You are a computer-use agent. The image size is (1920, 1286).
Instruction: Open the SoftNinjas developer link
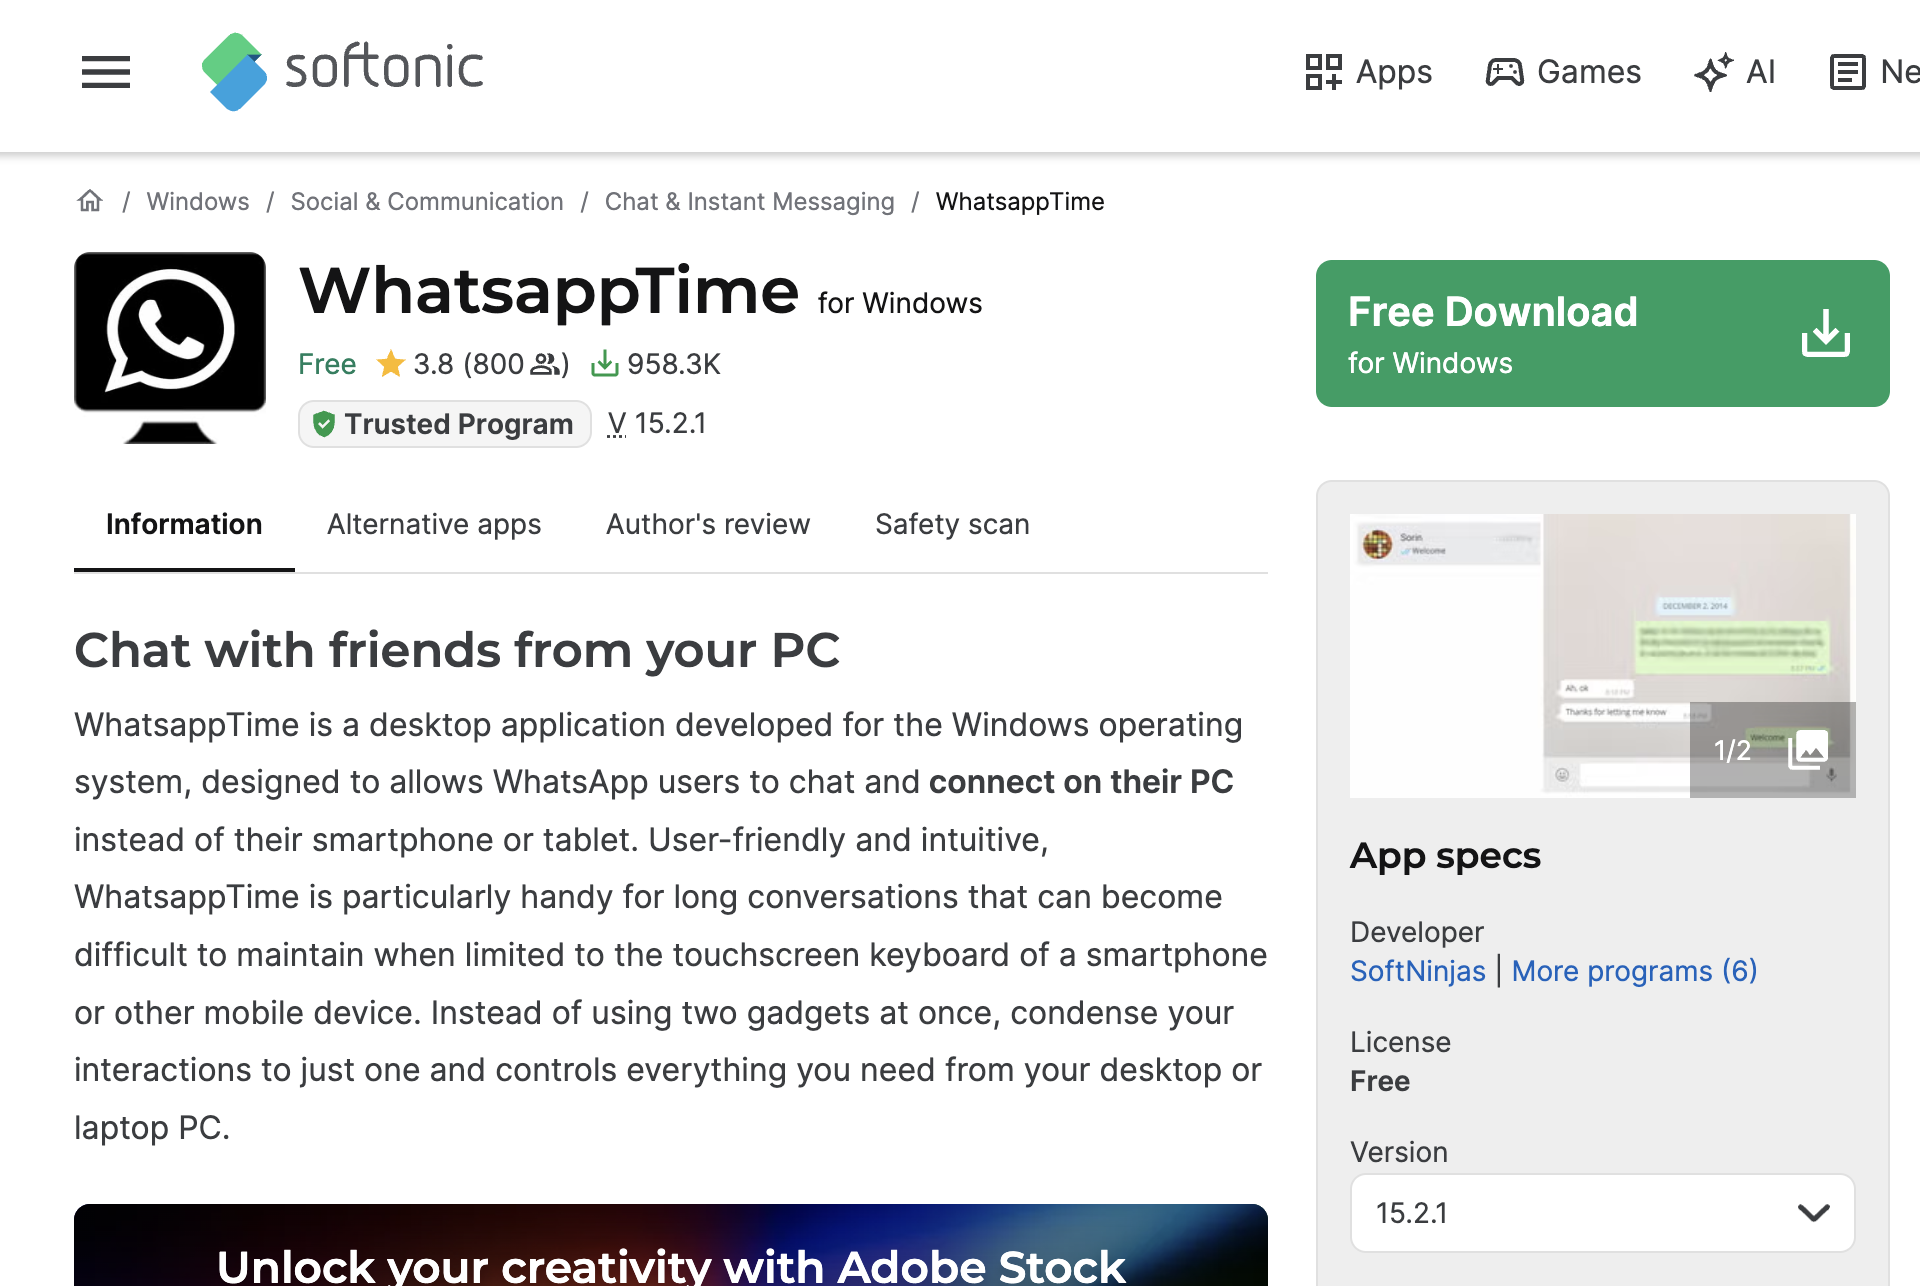point(1418,971)
